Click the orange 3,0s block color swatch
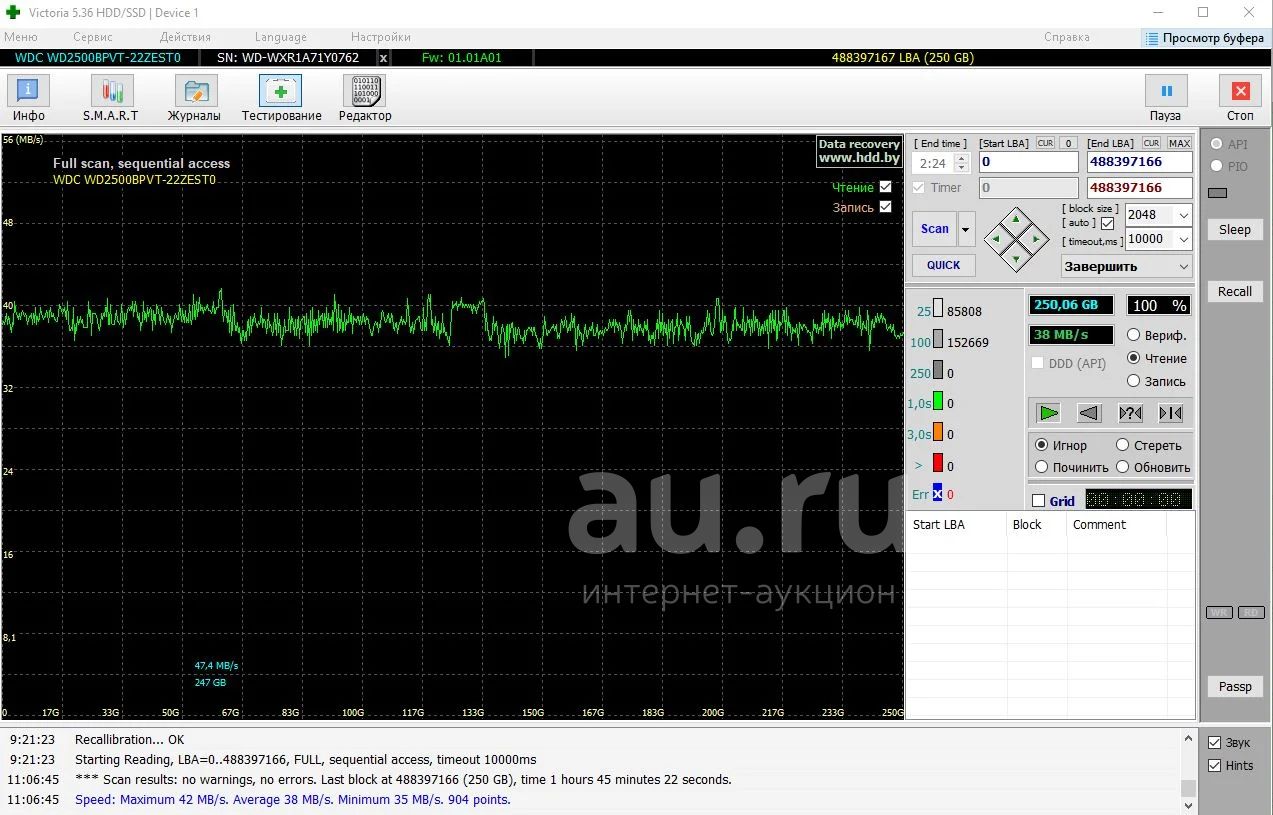The height and width of the screenshot is (815, 1273). coord(938,434)
